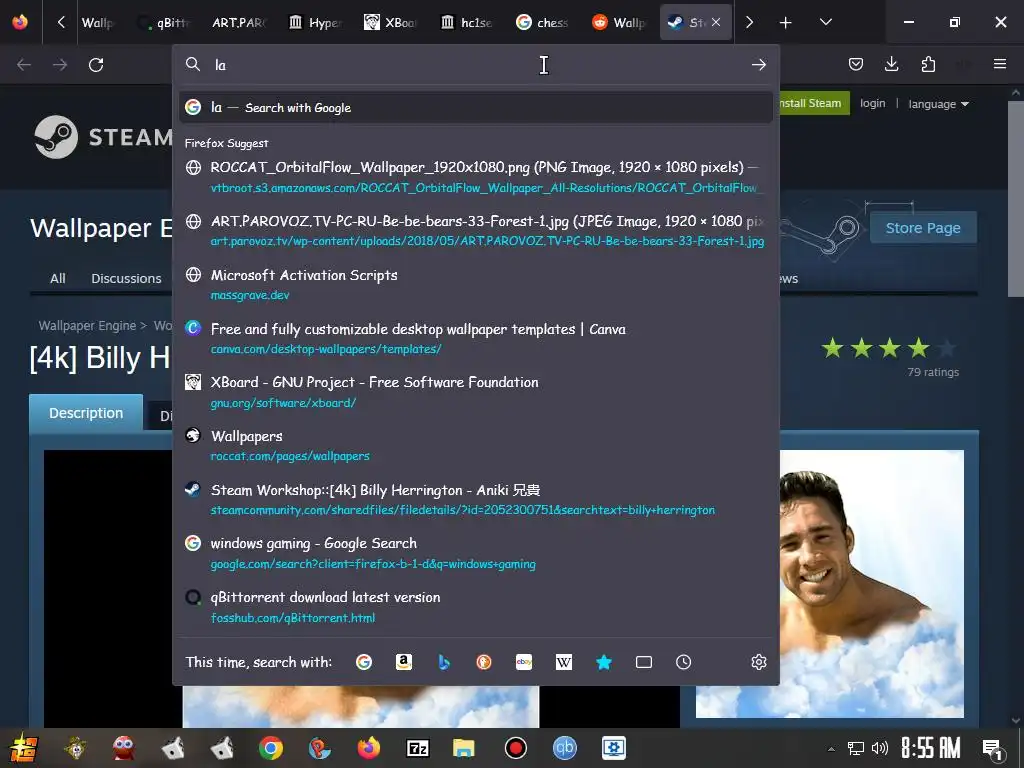Viewport: 1024px width, 768px height.
Task: Search this time with Bing icon
Action: 444,662
